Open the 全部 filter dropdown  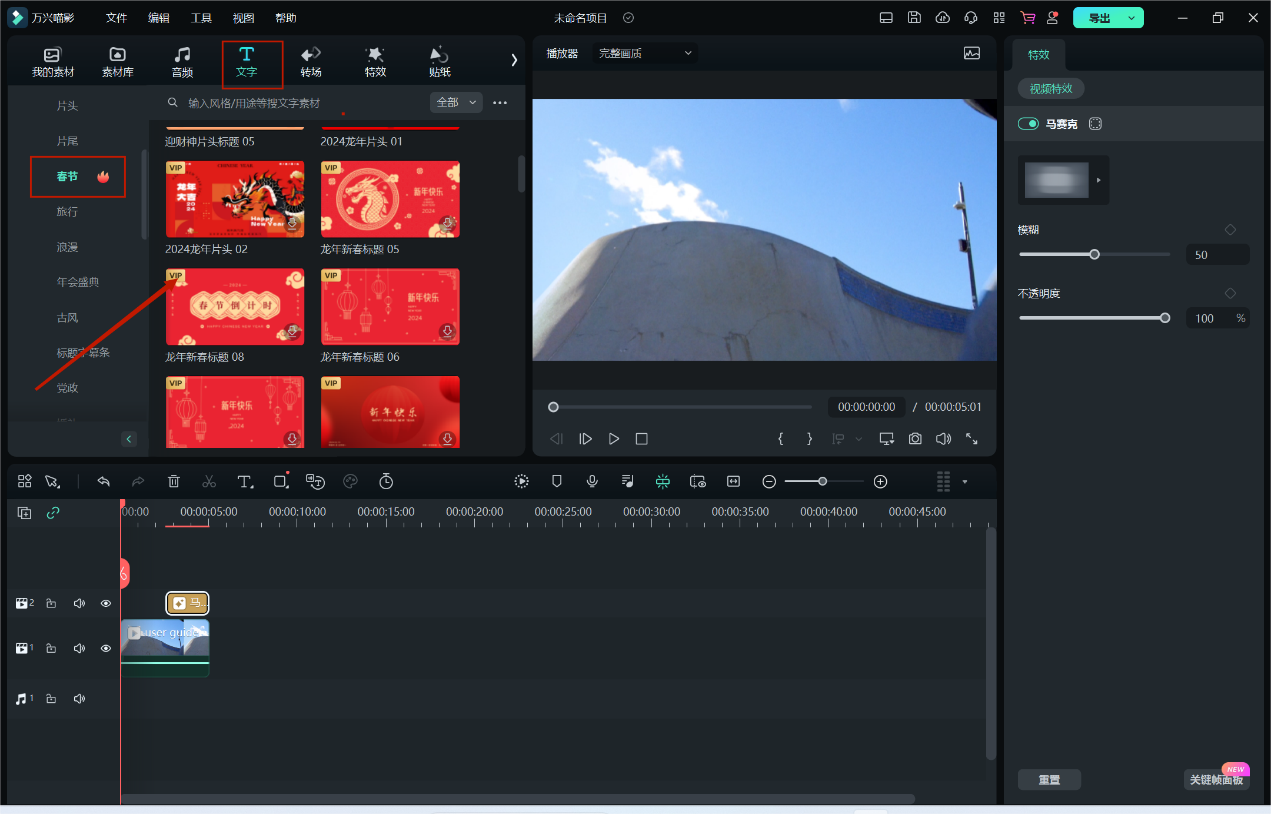(x=456, y=102)
